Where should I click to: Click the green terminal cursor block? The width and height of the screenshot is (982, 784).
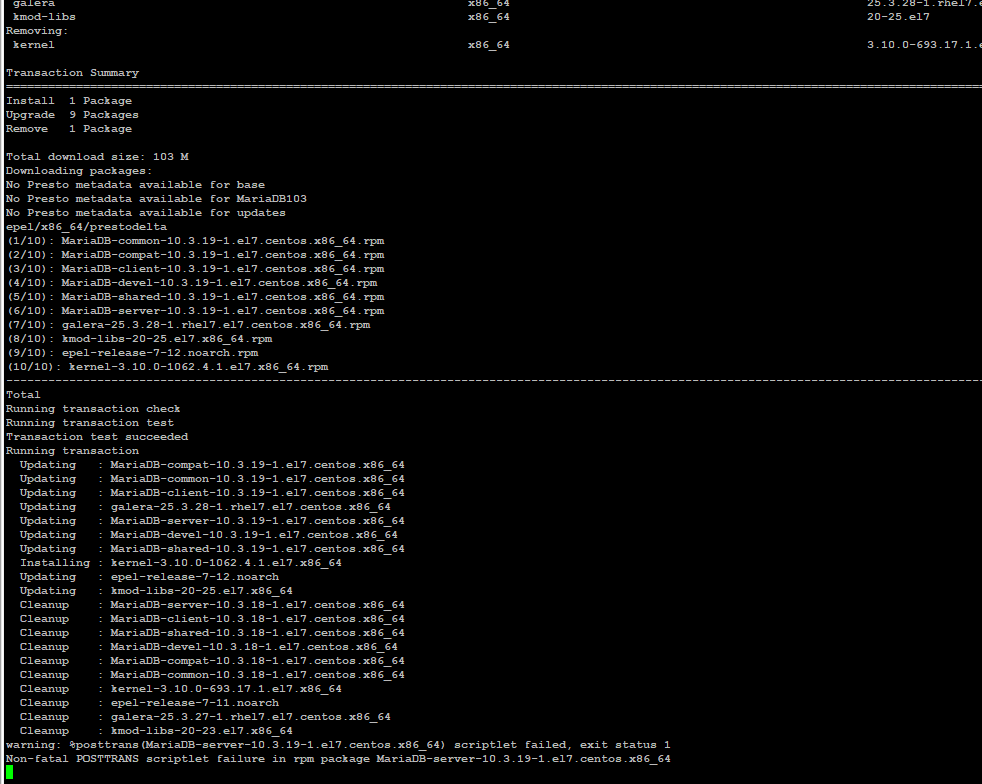click(x=10, y=773)
